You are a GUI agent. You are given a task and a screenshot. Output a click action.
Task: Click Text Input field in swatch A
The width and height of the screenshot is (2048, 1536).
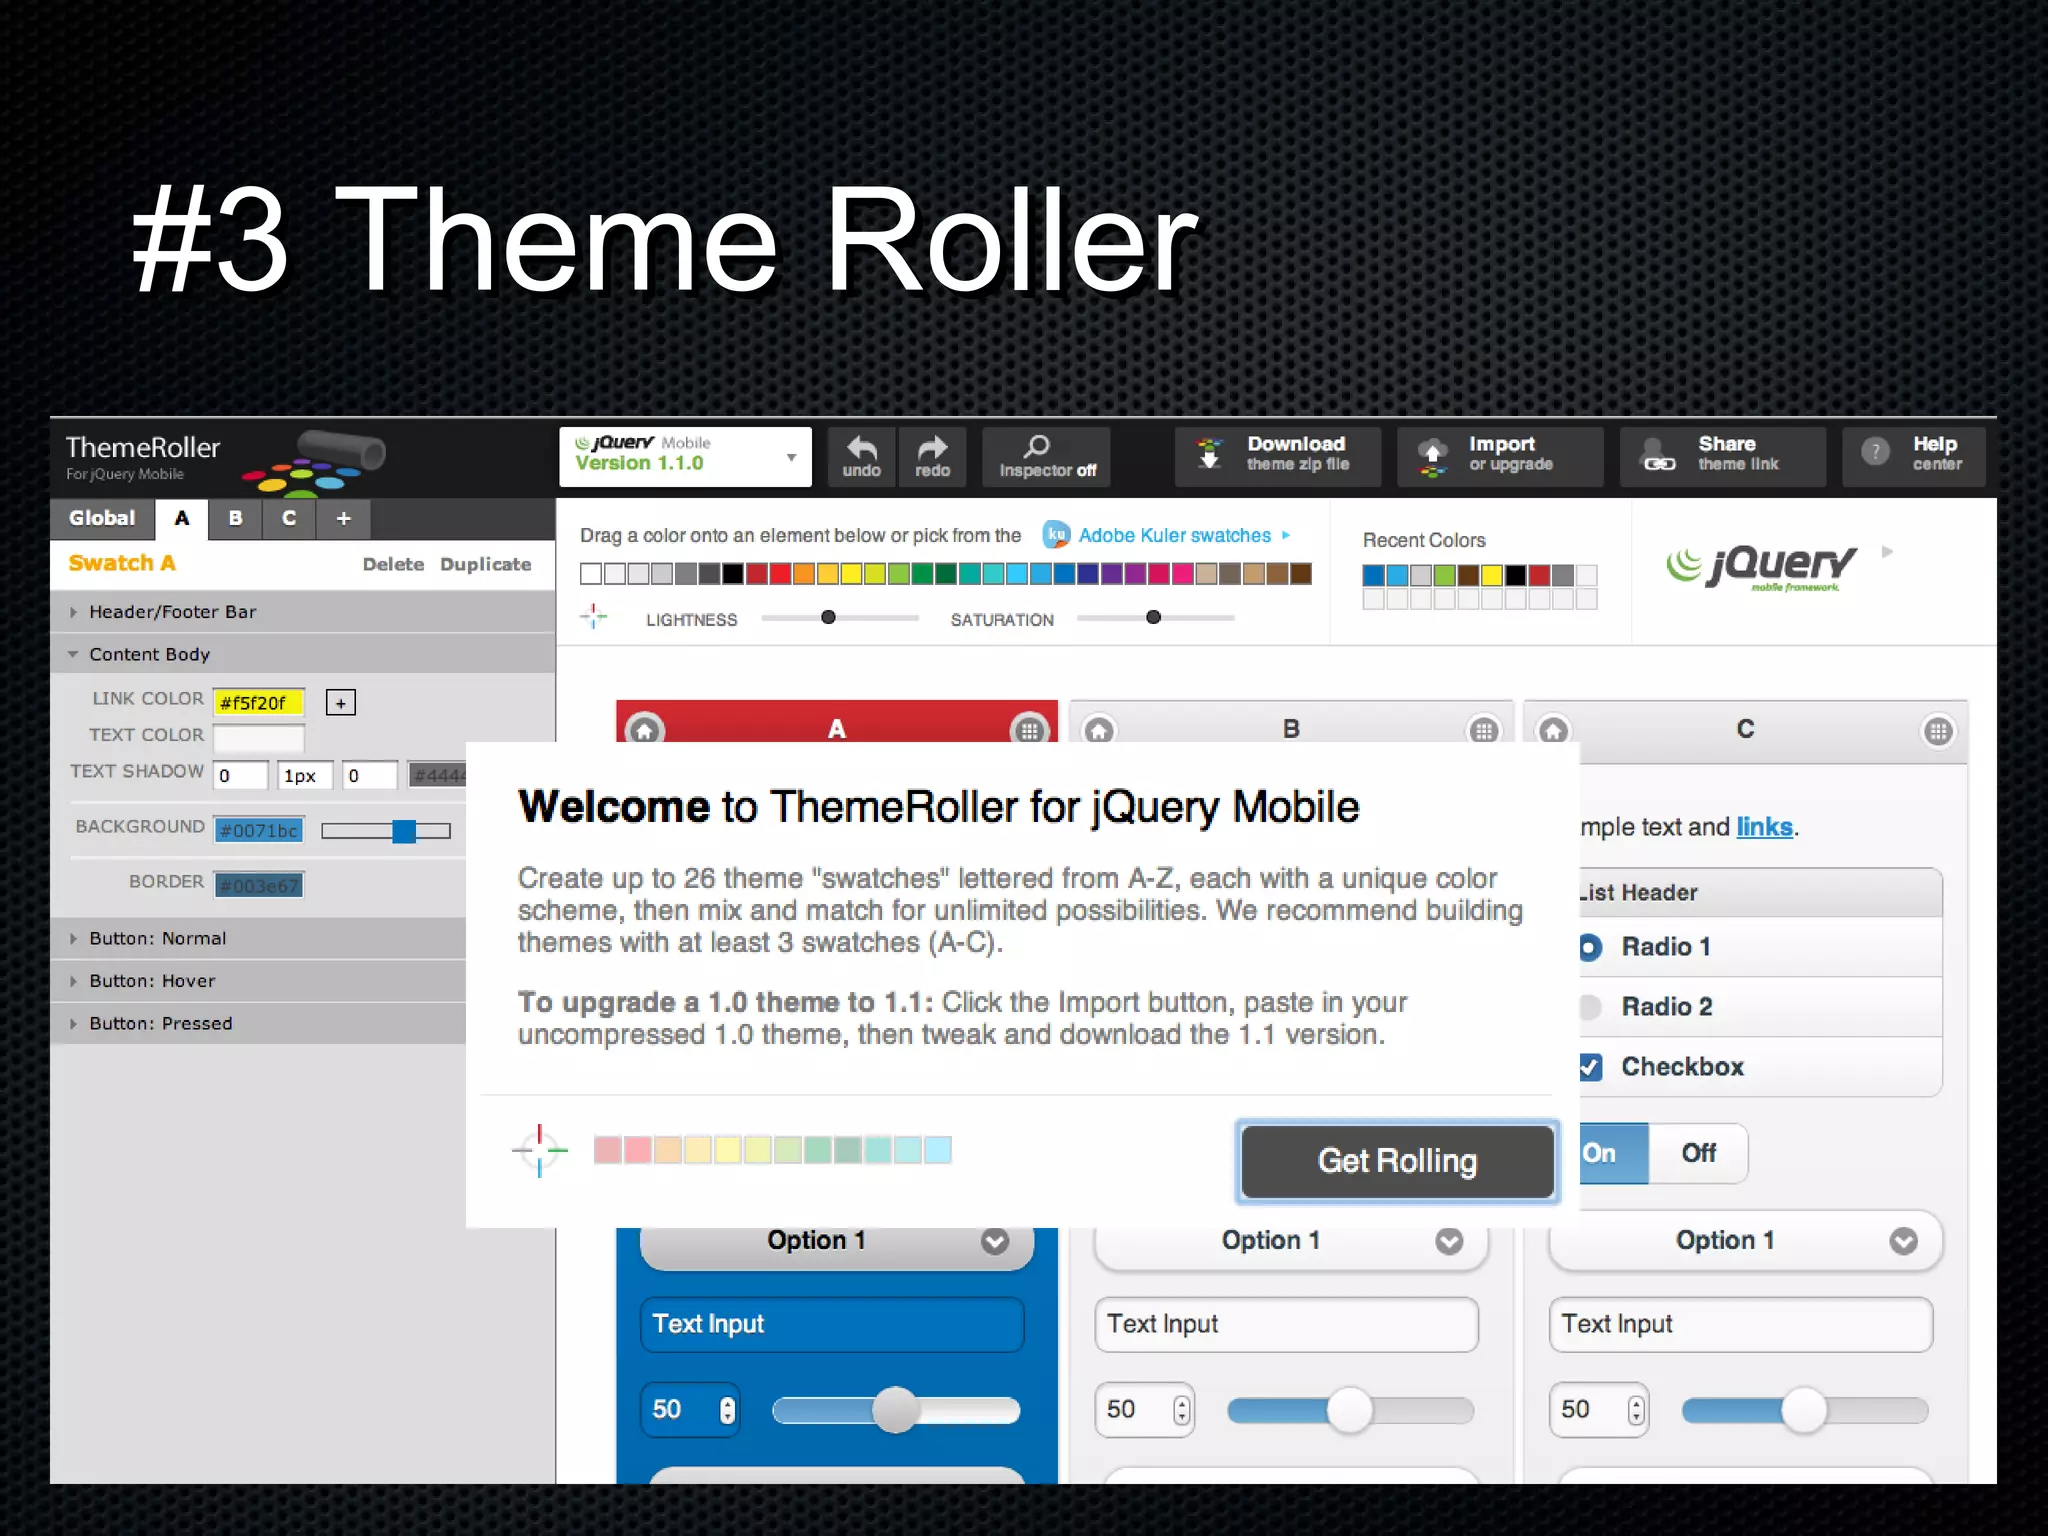(832, 1325)
